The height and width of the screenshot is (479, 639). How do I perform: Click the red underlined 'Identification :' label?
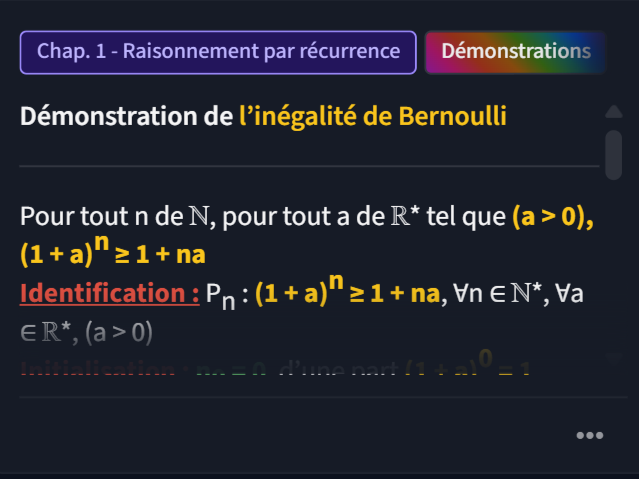coord(109,294)
